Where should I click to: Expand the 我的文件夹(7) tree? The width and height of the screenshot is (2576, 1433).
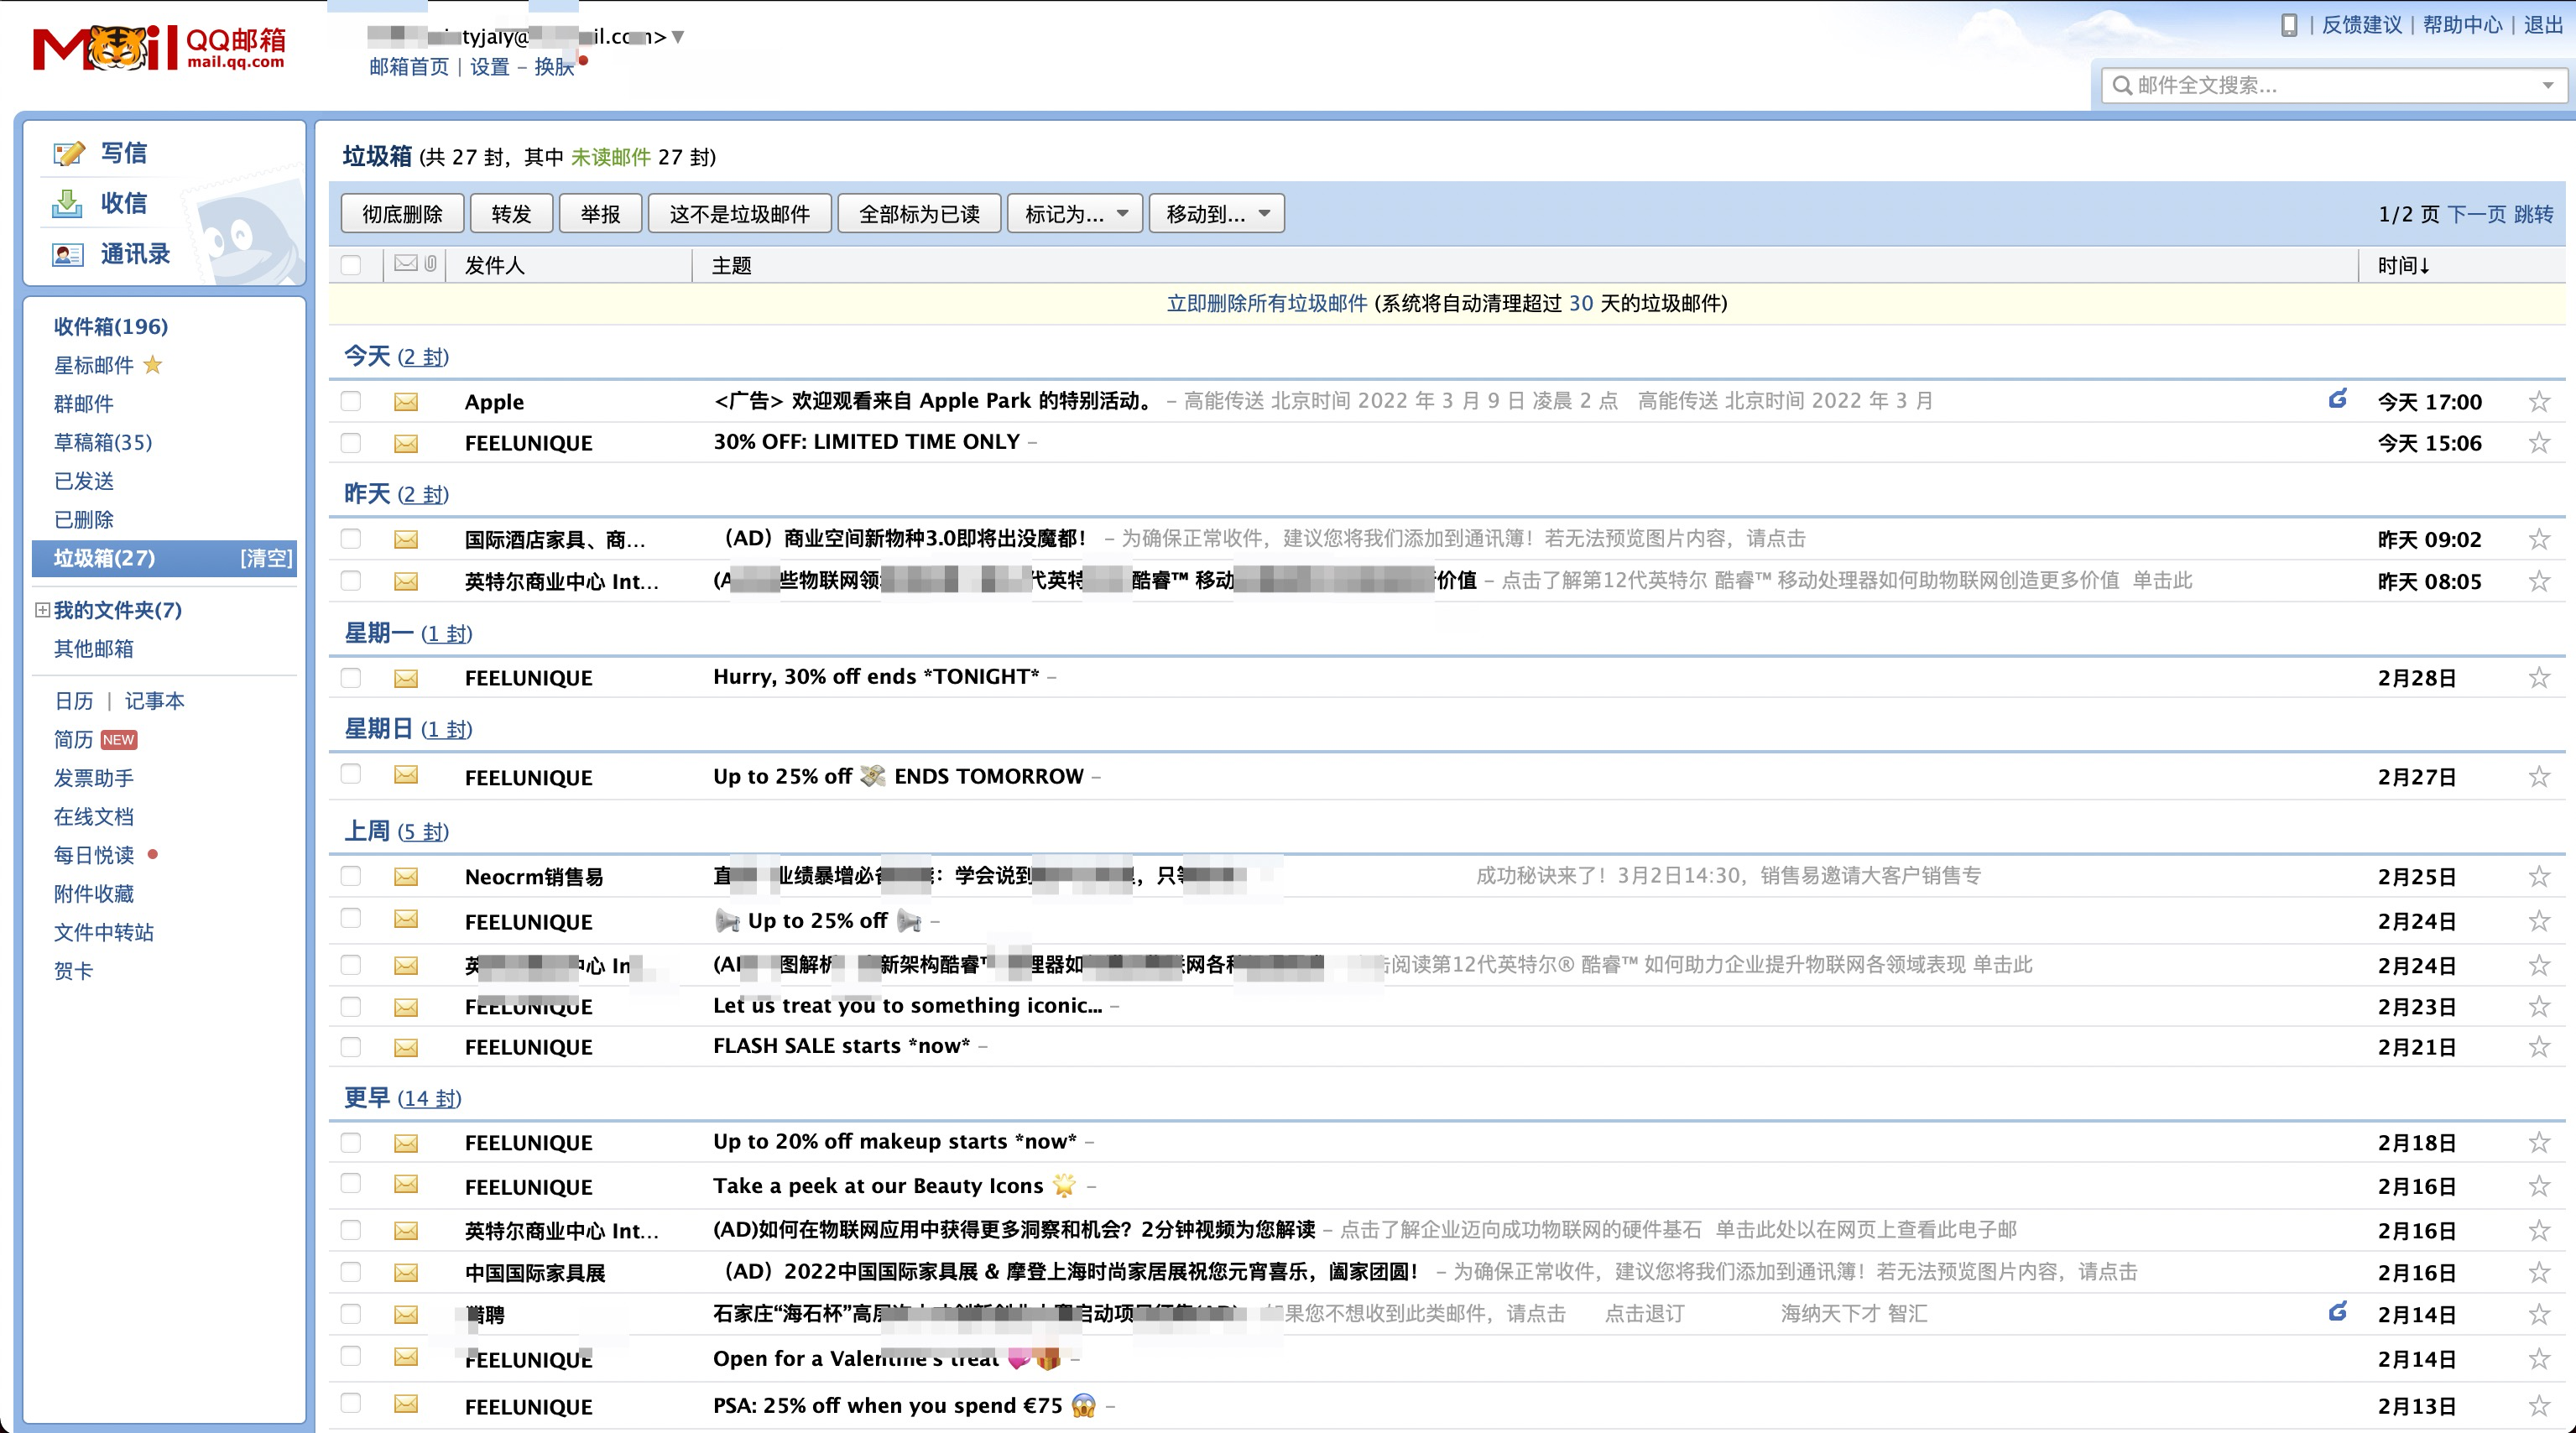pos(42,610)
